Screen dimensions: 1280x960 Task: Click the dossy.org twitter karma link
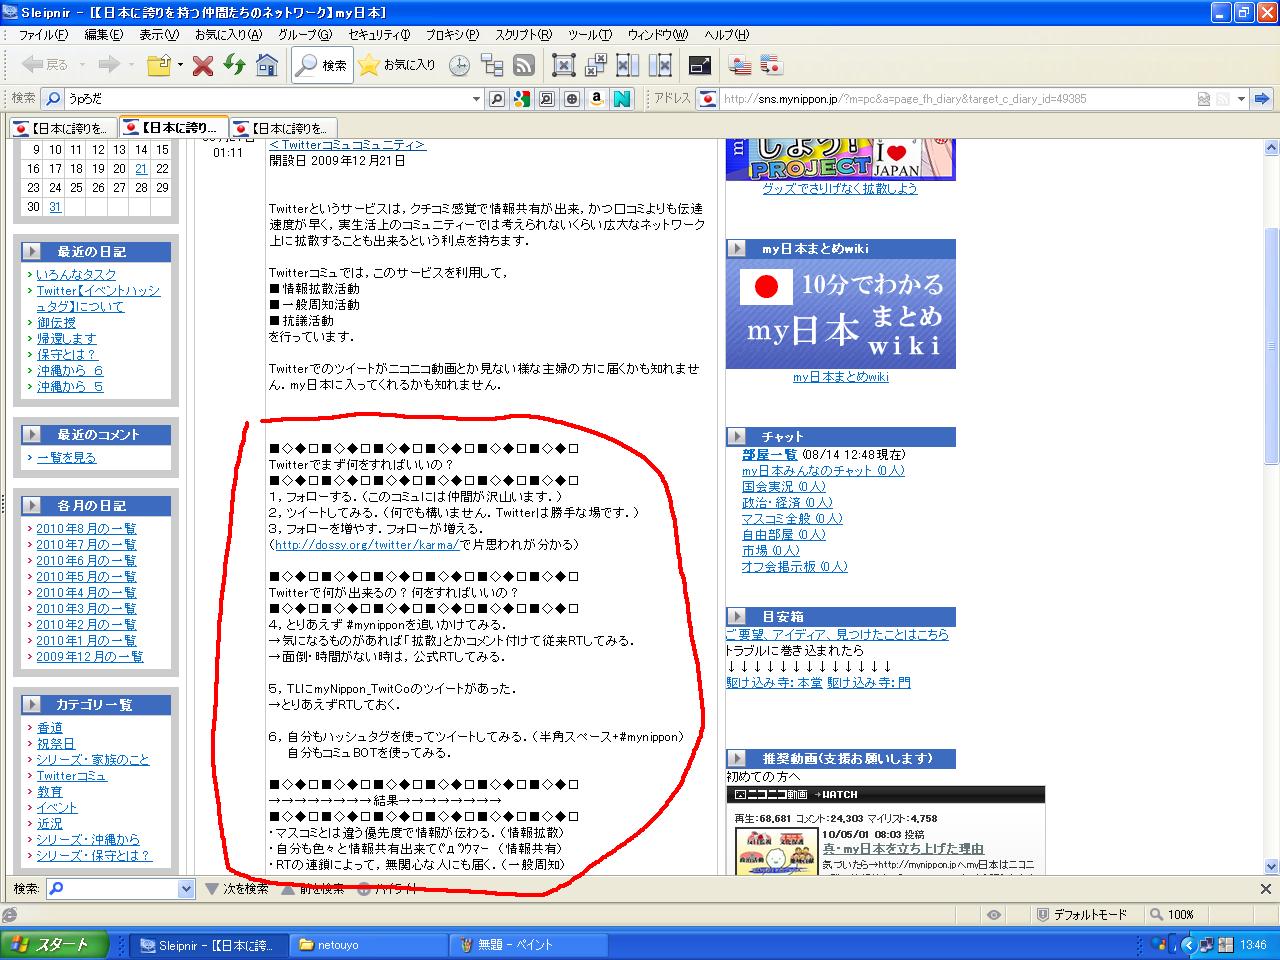click(367, 545)
